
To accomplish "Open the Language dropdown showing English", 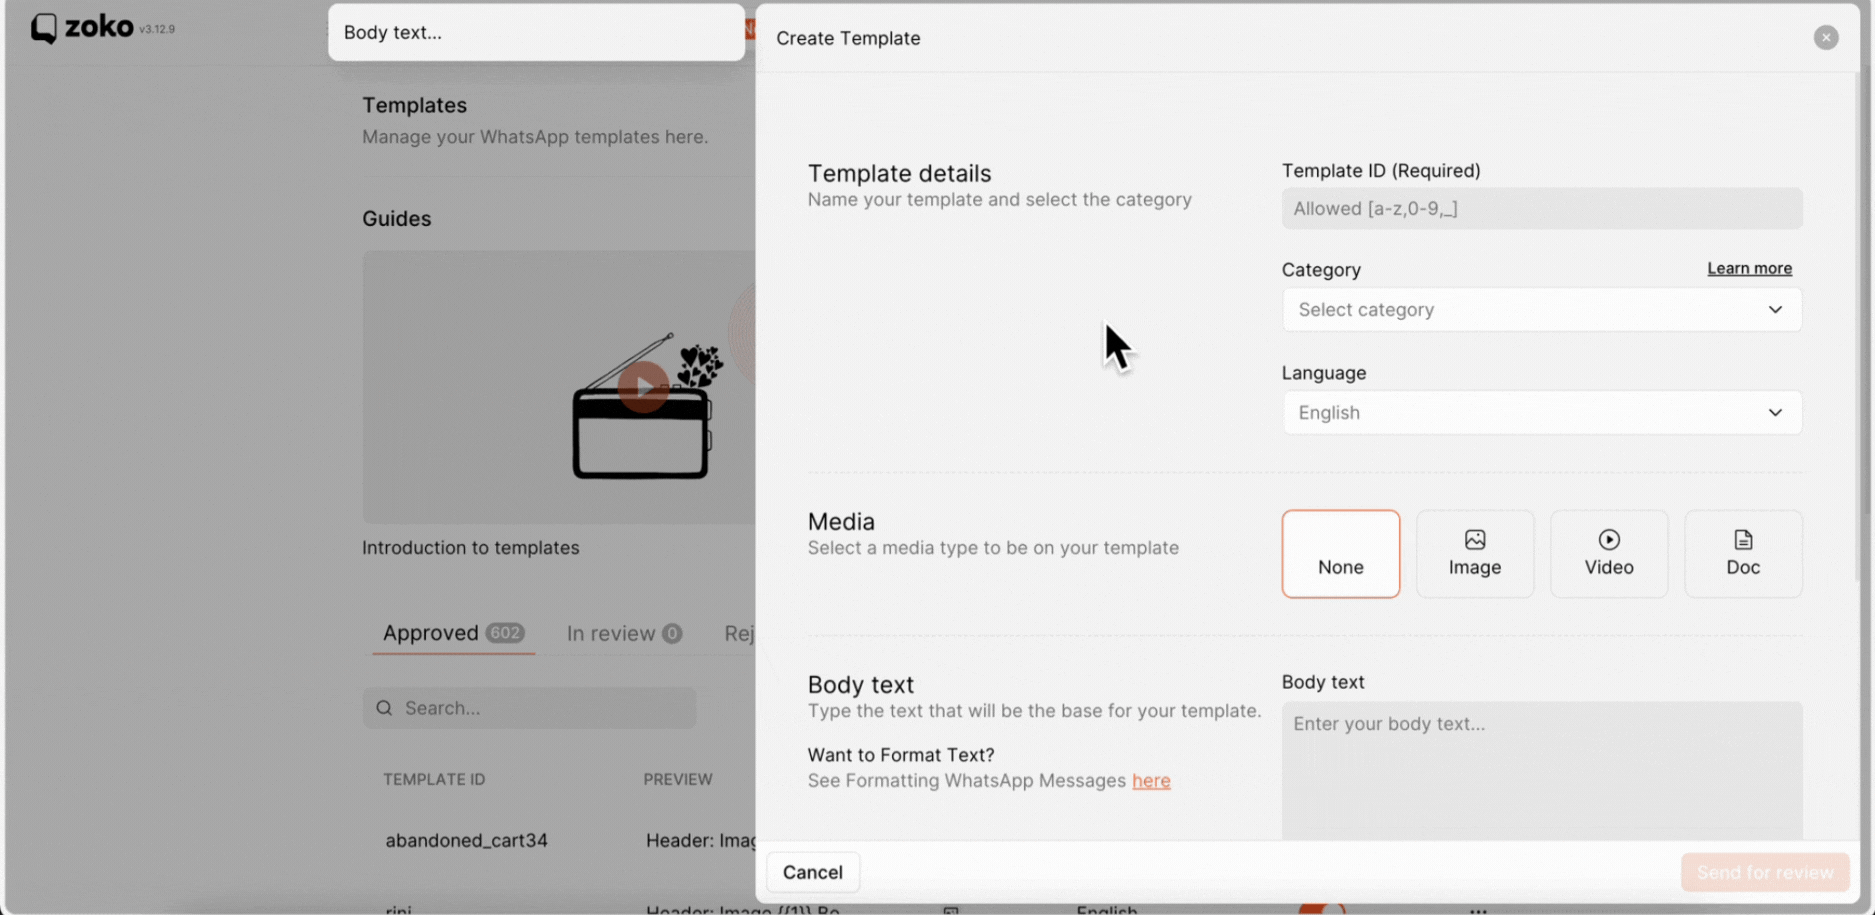I will coord(1541,413).
